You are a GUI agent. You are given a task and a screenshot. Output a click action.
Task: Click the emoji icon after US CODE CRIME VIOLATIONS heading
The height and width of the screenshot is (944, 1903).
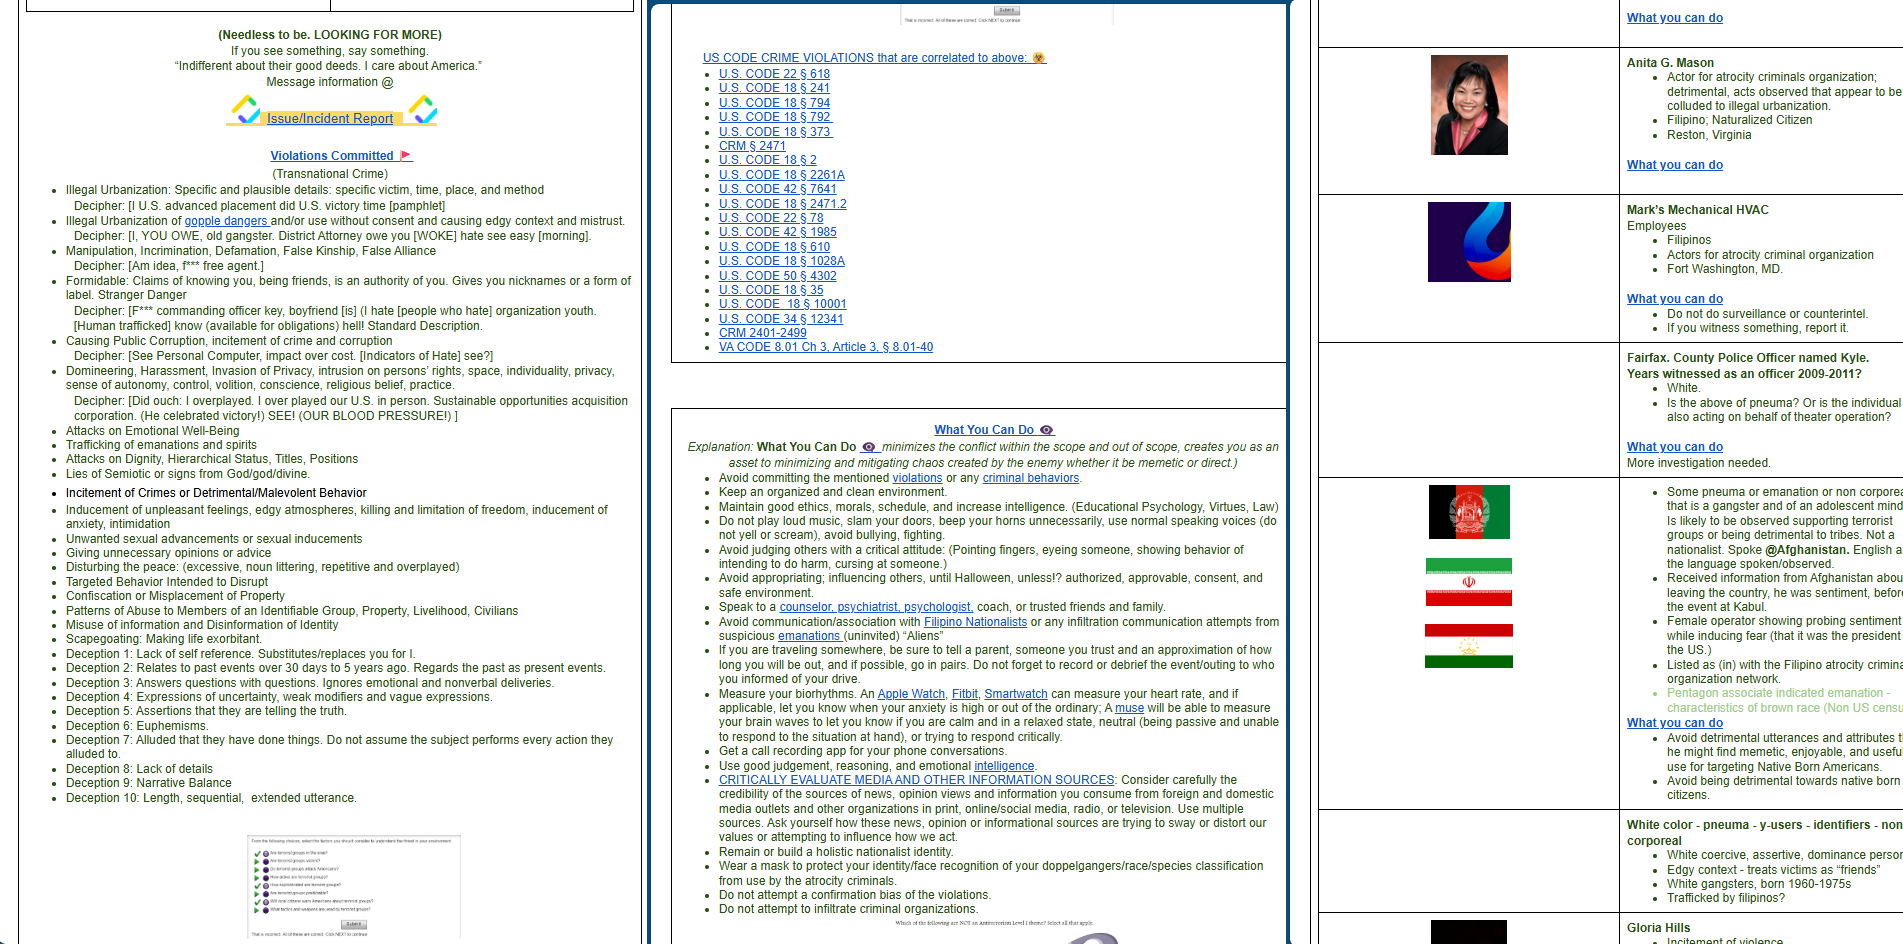[1039, 58]
